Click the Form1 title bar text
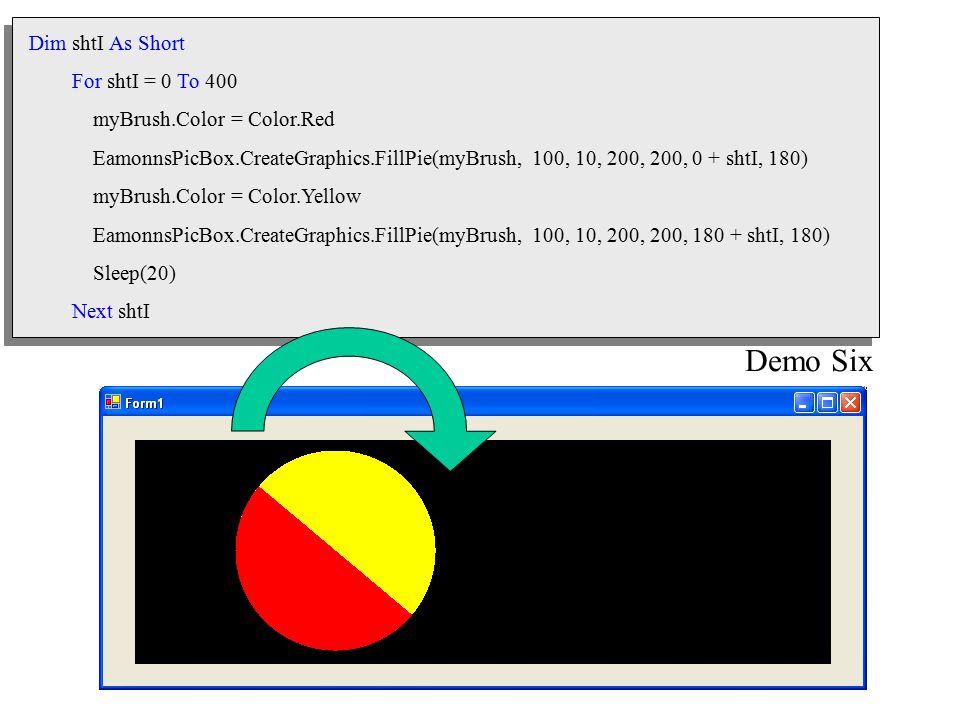 (144, 403)
